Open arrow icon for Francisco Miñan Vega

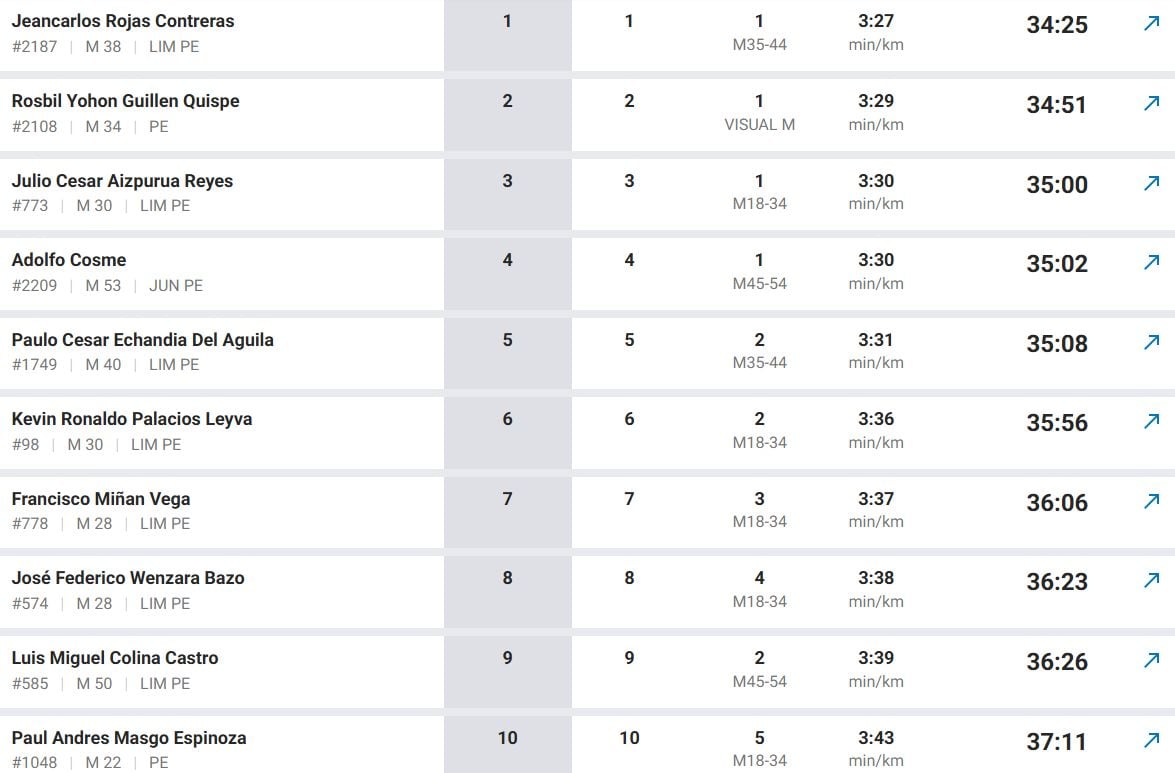coord(1152,501)
